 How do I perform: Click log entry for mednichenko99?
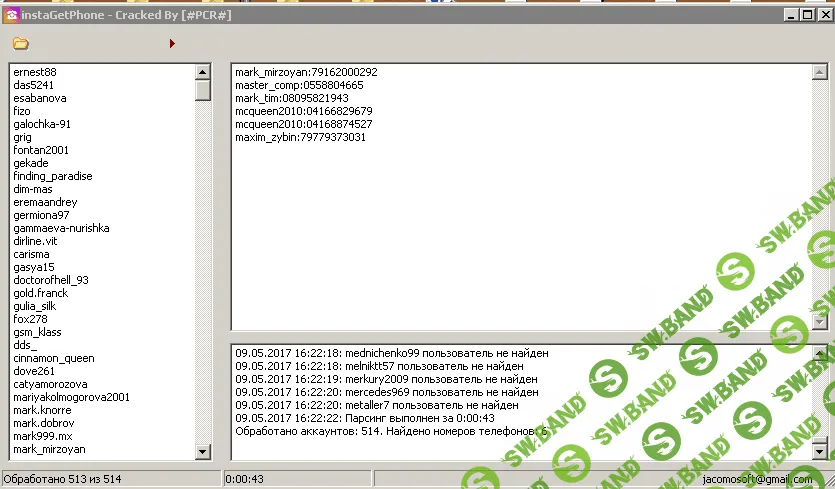coord(392,353)
